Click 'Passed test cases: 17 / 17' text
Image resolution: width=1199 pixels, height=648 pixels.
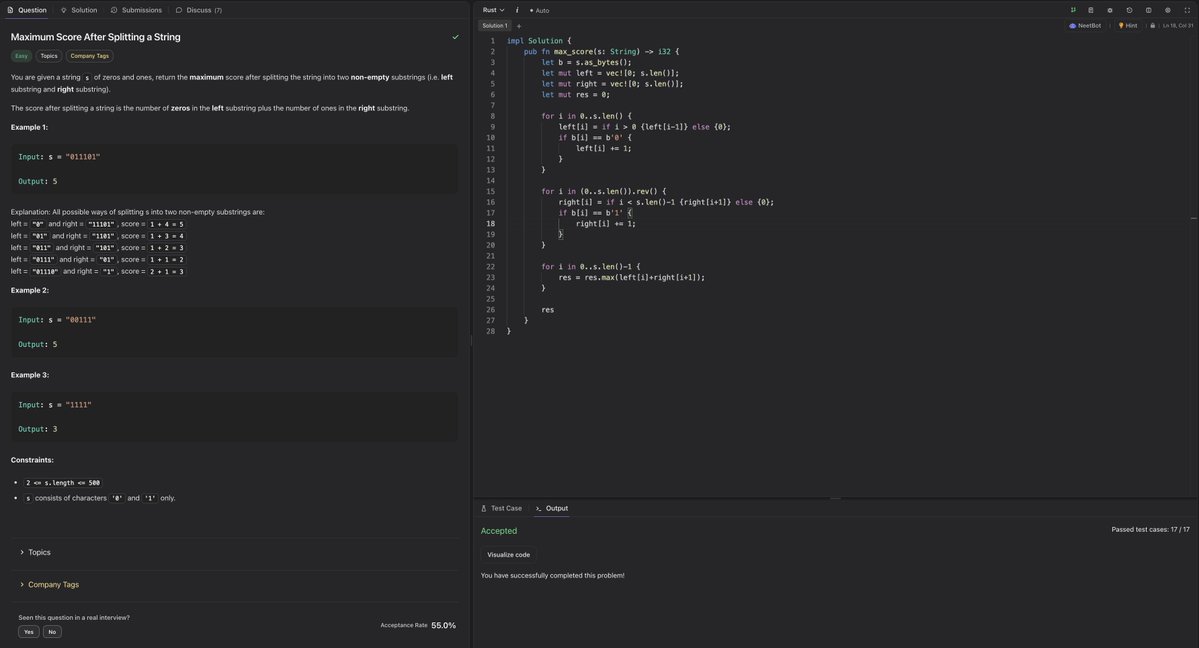(x=1150, y=529)
